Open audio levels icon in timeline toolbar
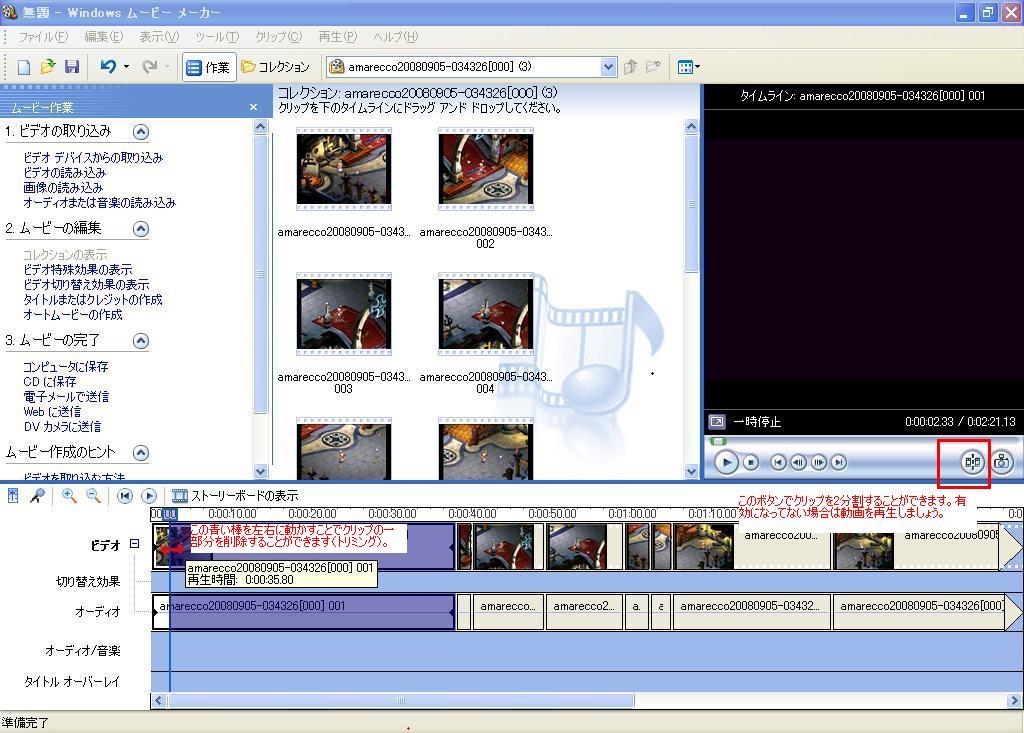 tap(13, 496)
